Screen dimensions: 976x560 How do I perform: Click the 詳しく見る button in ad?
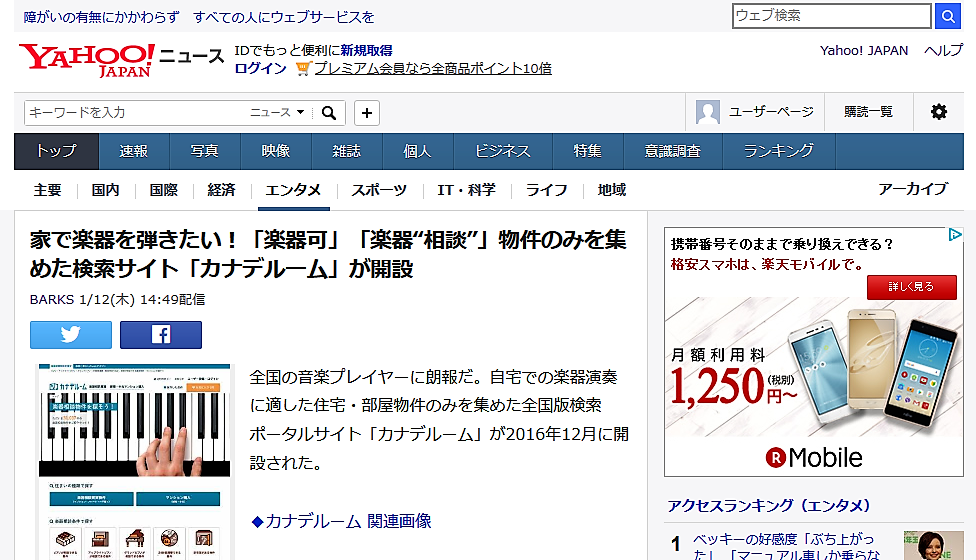click(911, 286)
